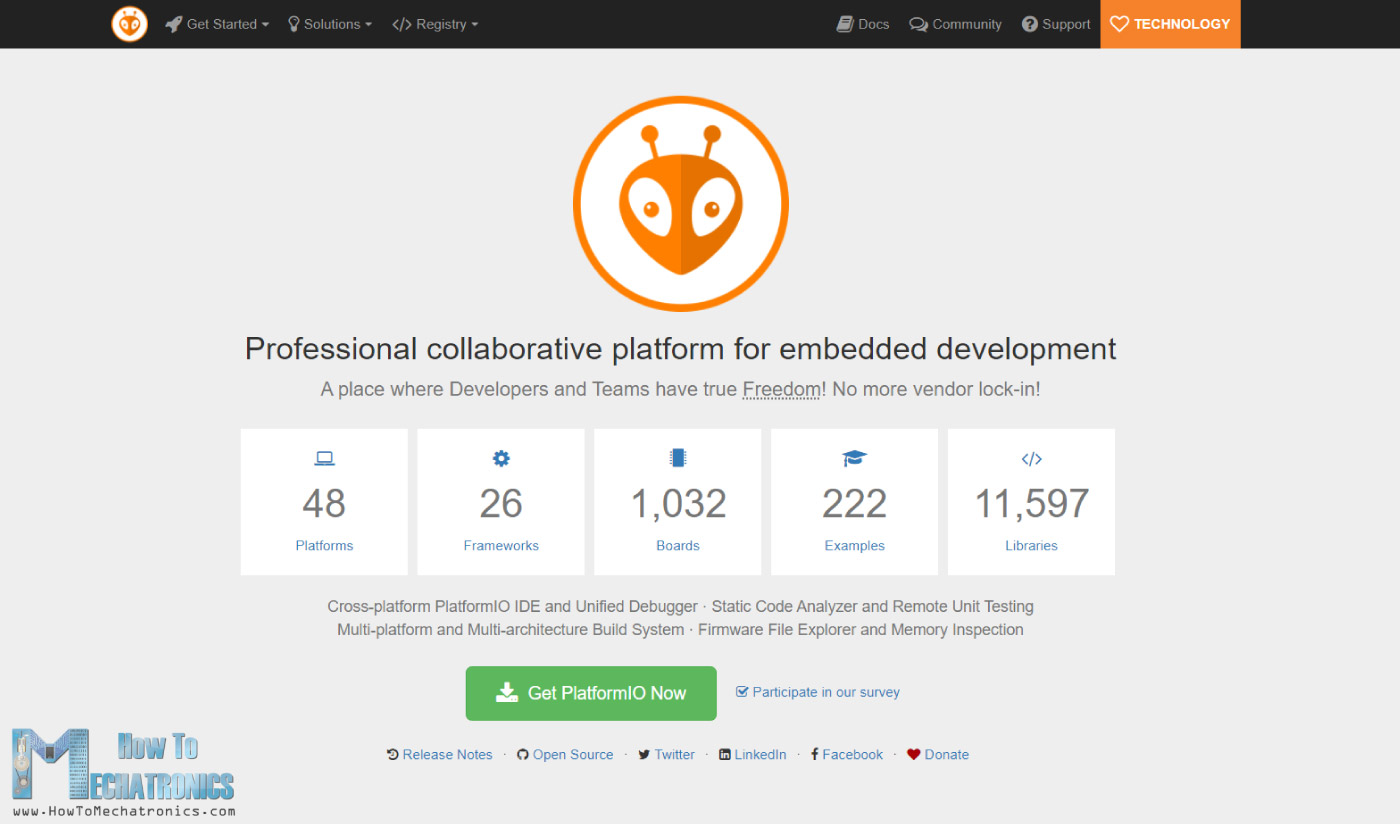Expand the Registry dropdown
The height and width of the screenshot is (824, 1400).
tap(435, 24)
